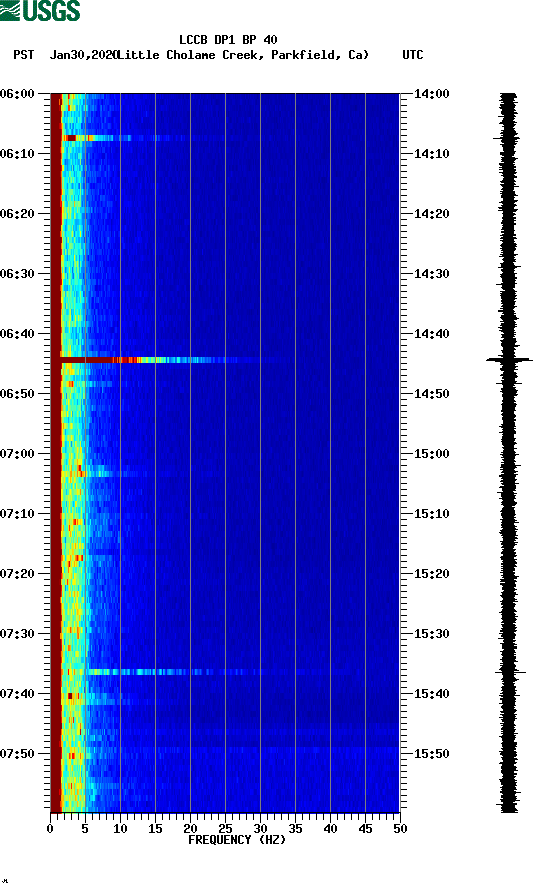Click the '06:30' PST time label
The image size is (552, 892).
(17, 274)
